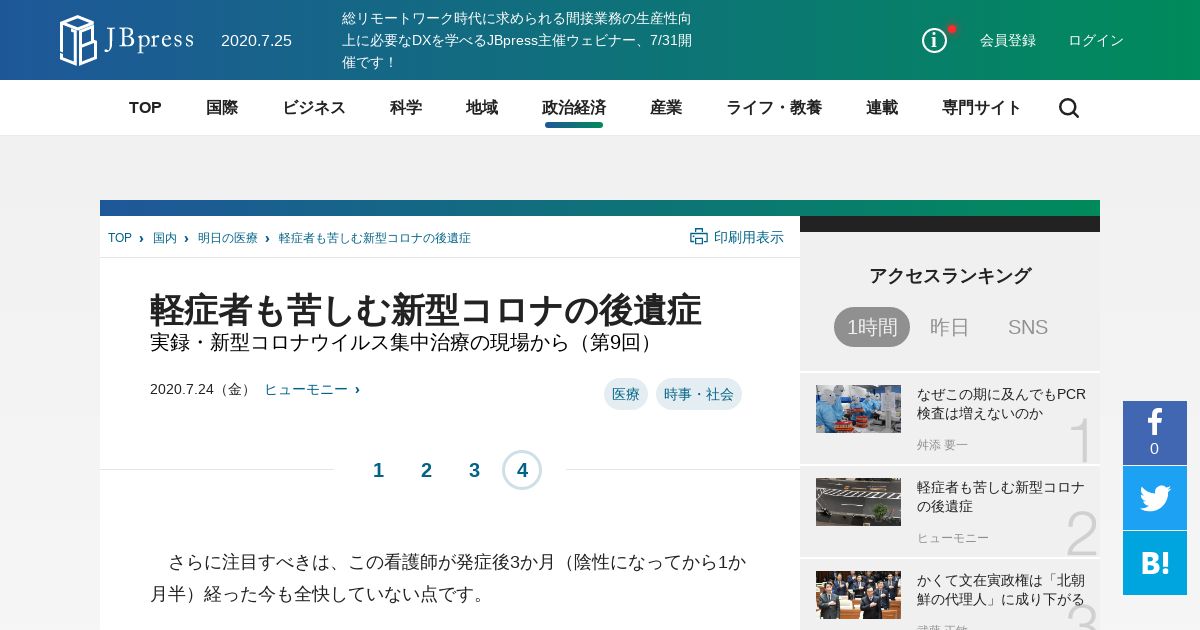The height and width of the screenshot is (630, 1200).
Task: Open the information notification icon
Action: pyautogui.click(x=935, y=40)
